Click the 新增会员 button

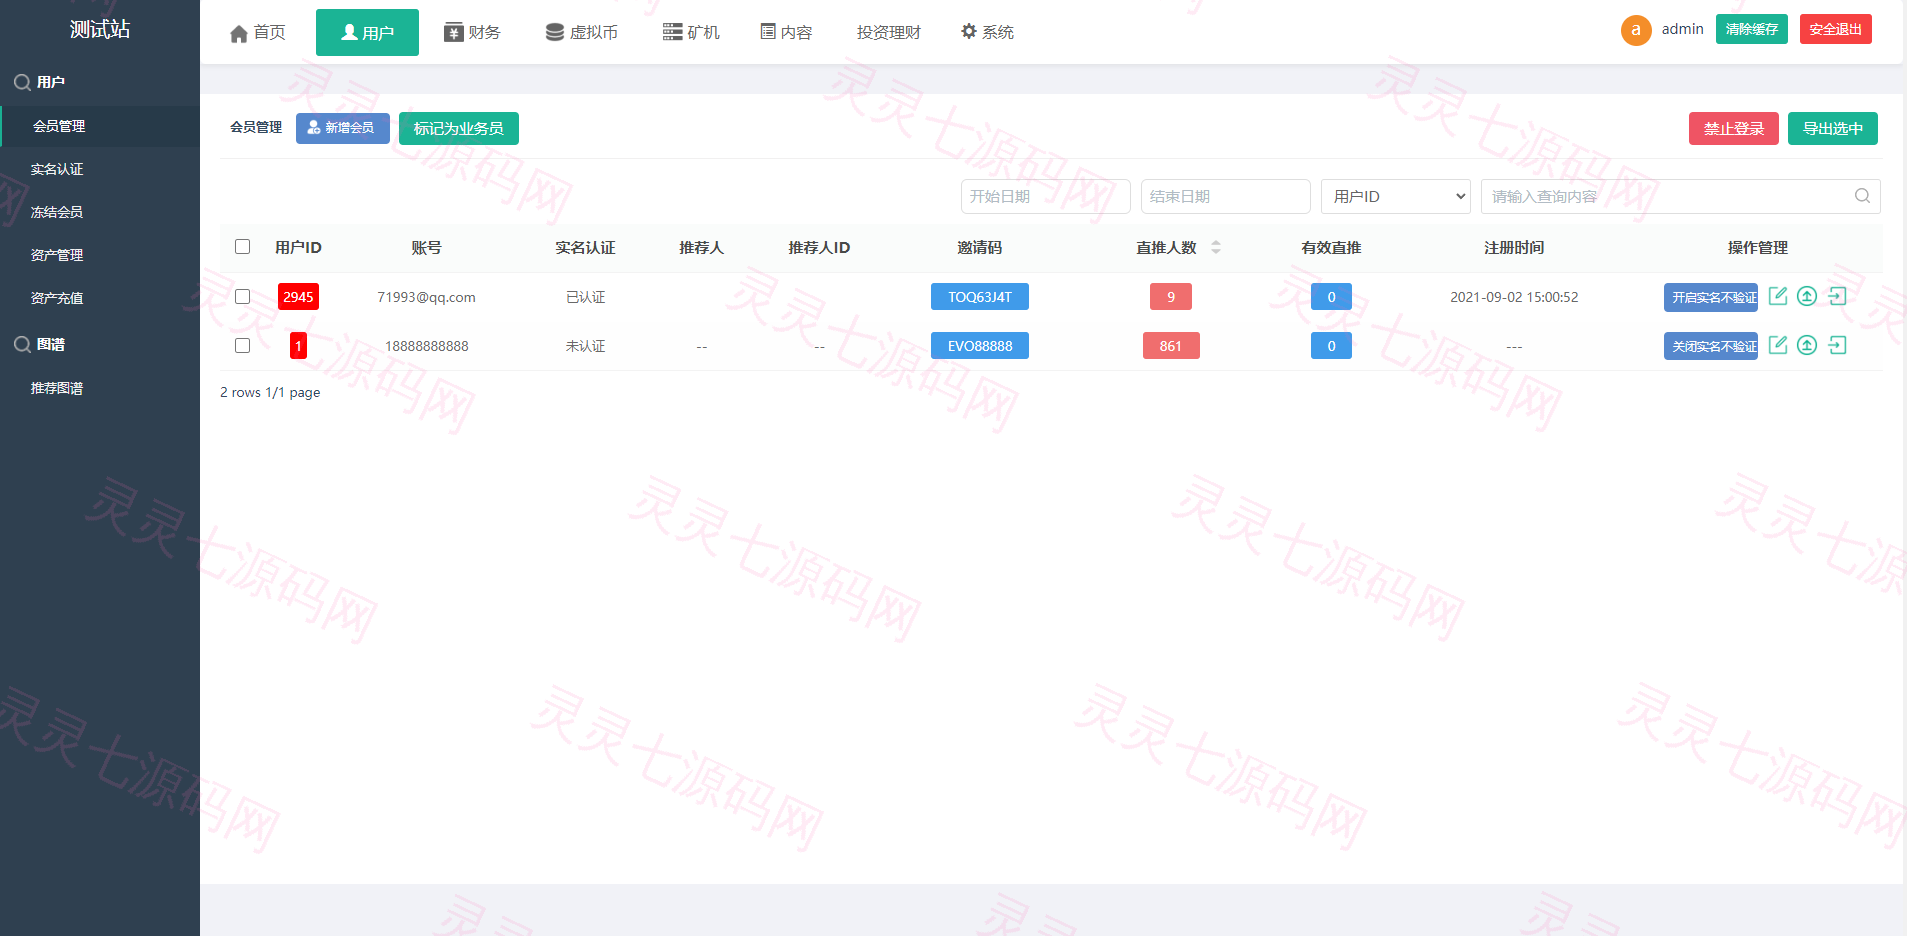343,128
